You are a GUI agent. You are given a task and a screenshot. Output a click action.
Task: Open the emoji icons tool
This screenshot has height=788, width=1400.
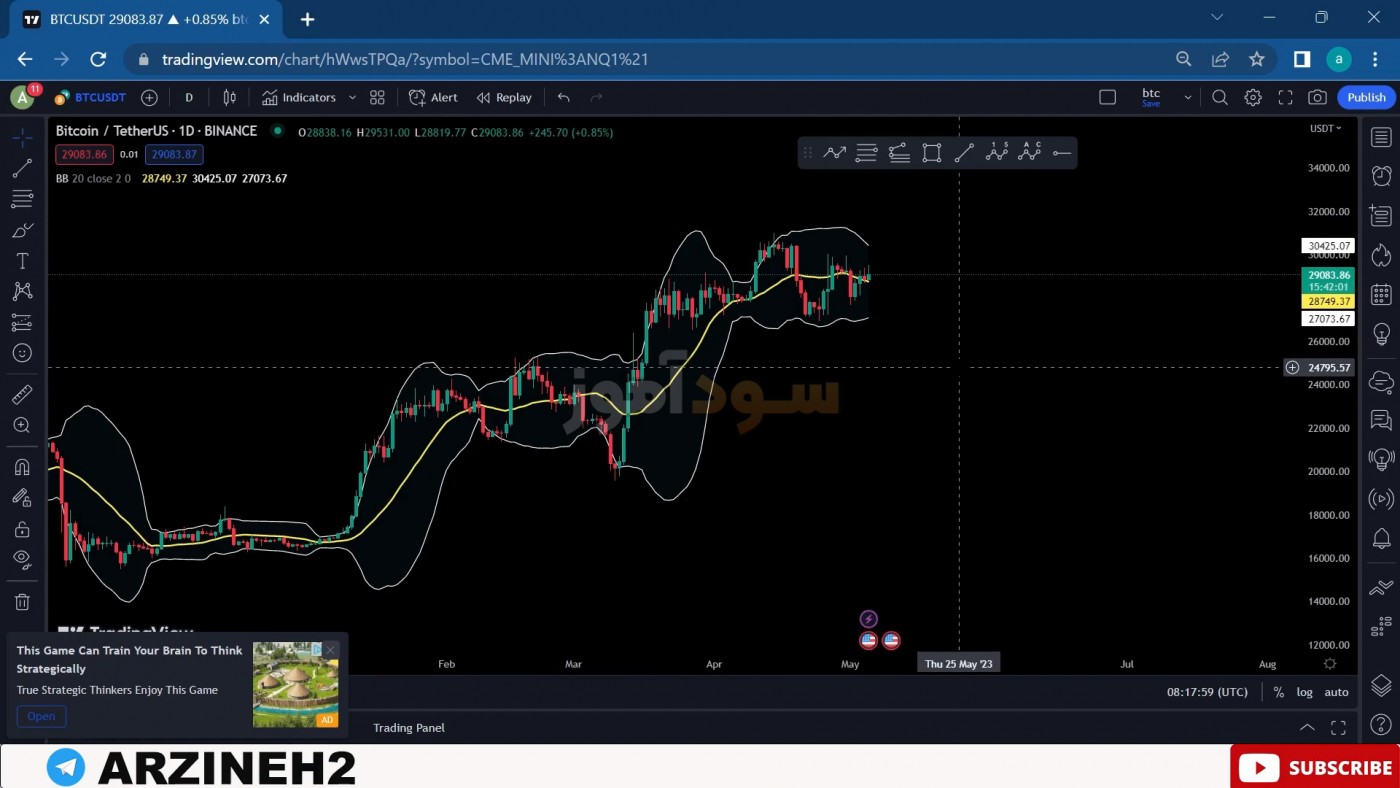click(x=22, y=353)
